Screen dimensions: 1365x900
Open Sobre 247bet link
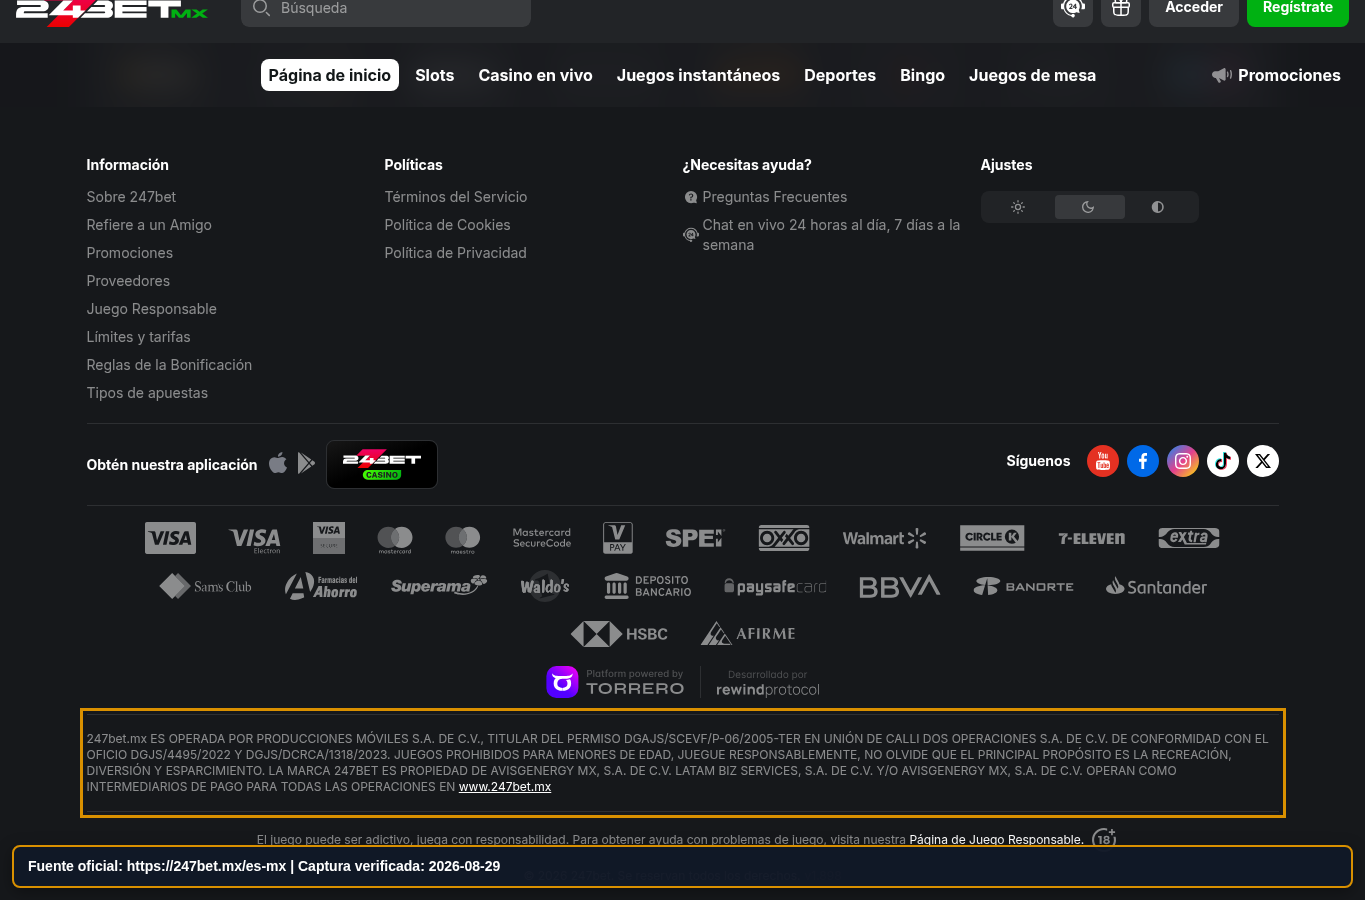131,197
